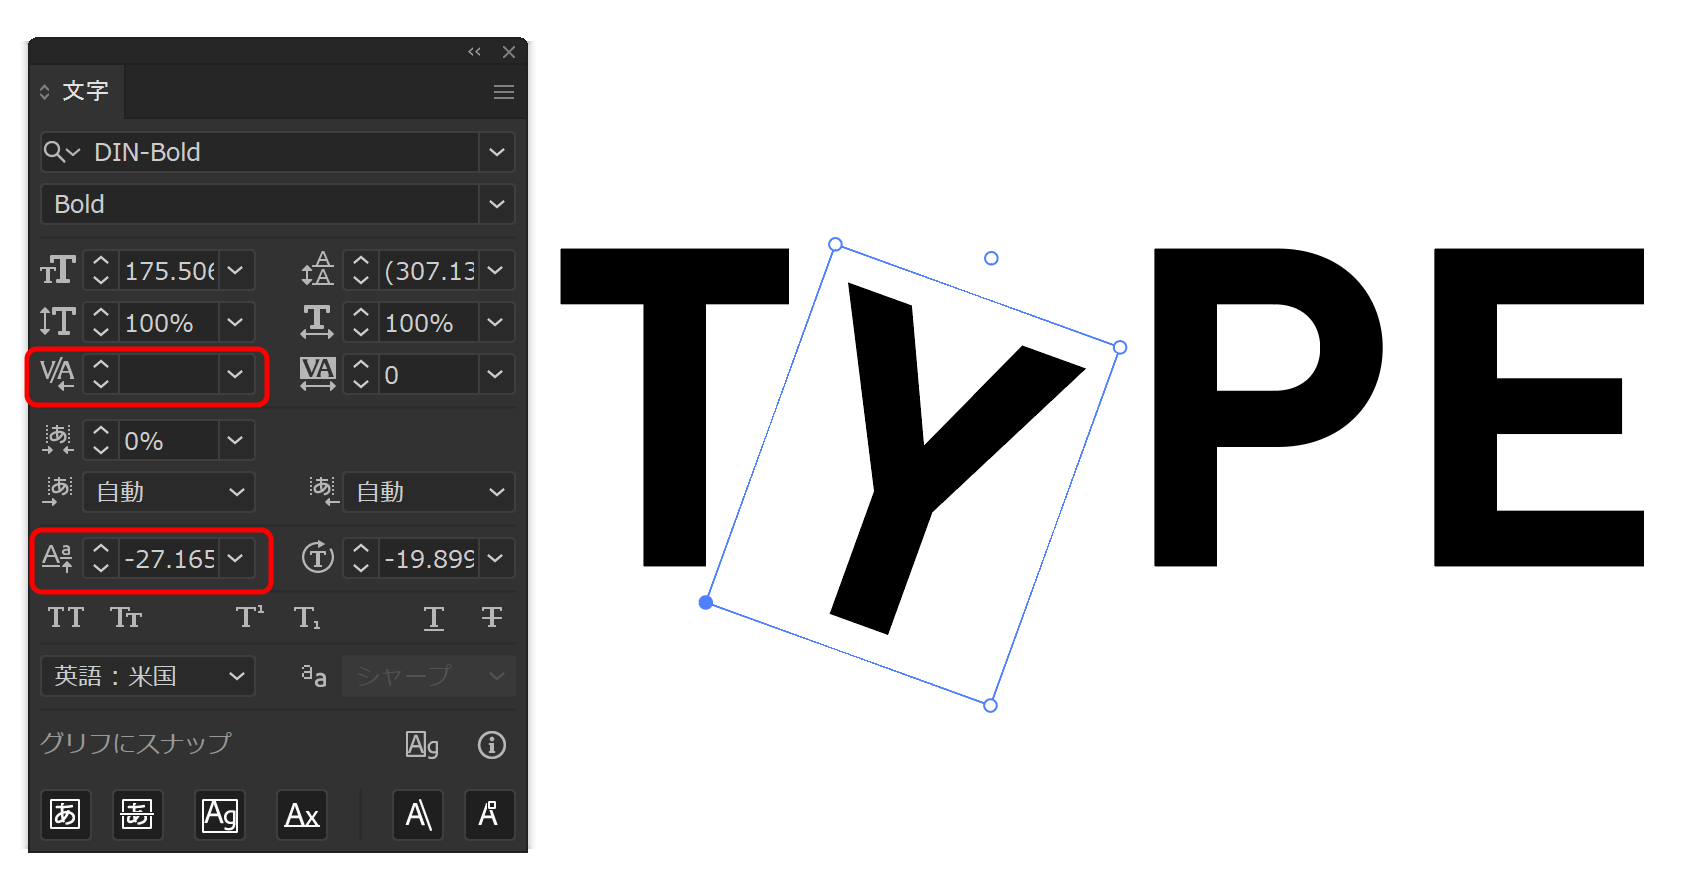The width and height of the screenshot is (1708, 876).
Task: Toggle All Caps formatting button
Action: [x=66, y=618]
